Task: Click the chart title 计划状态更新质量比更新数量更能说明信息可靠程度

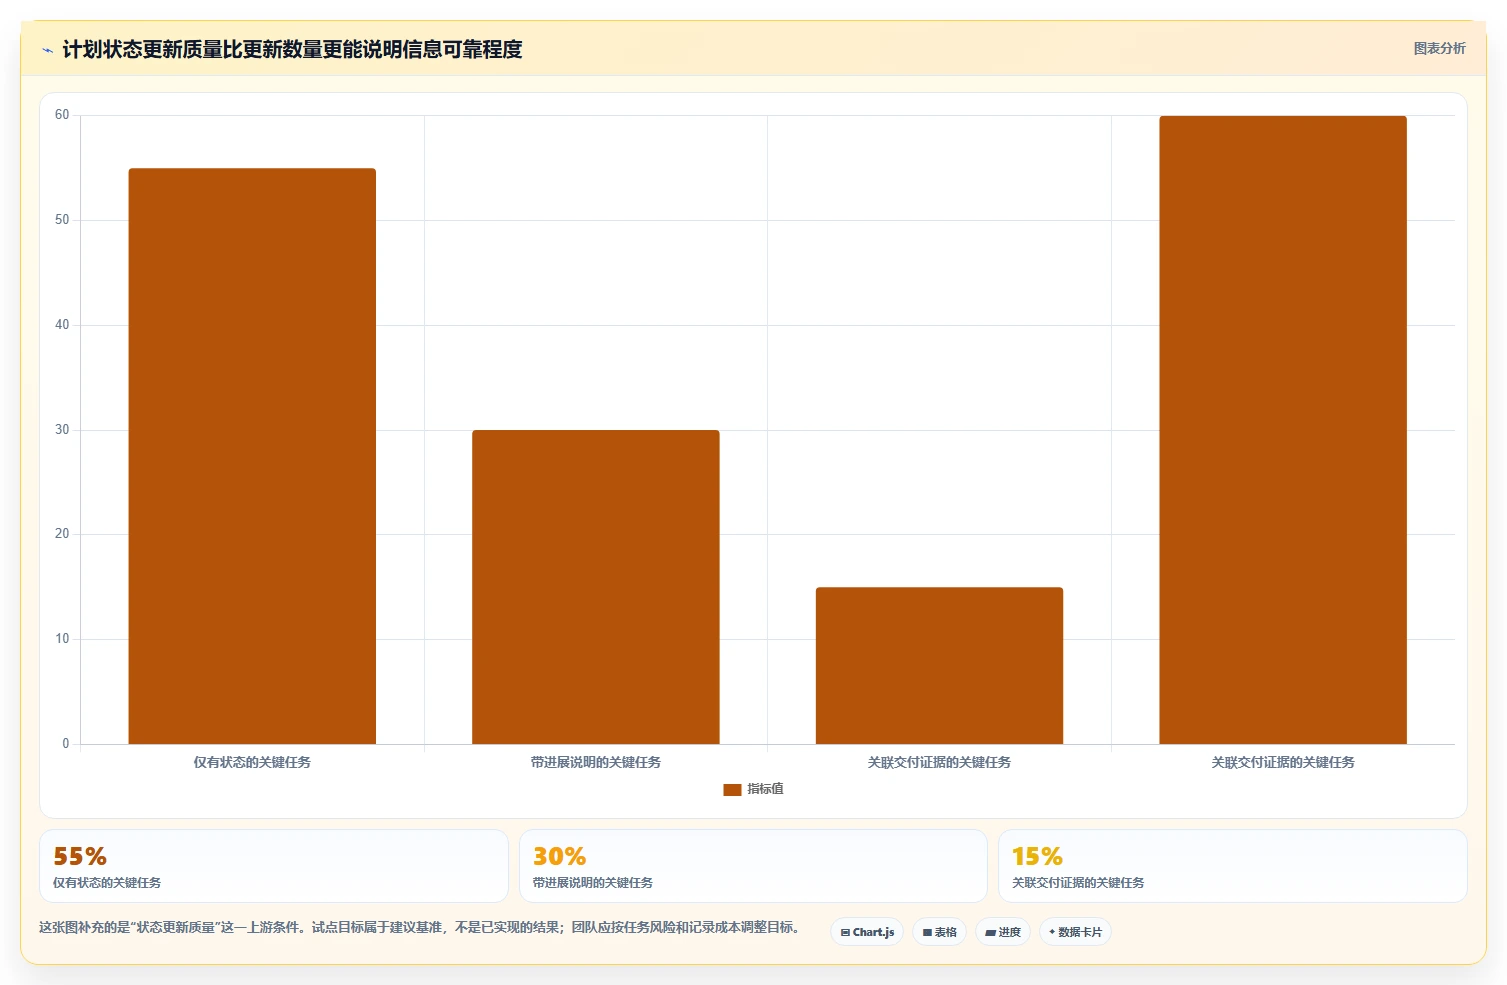Action: click(292, 49)
